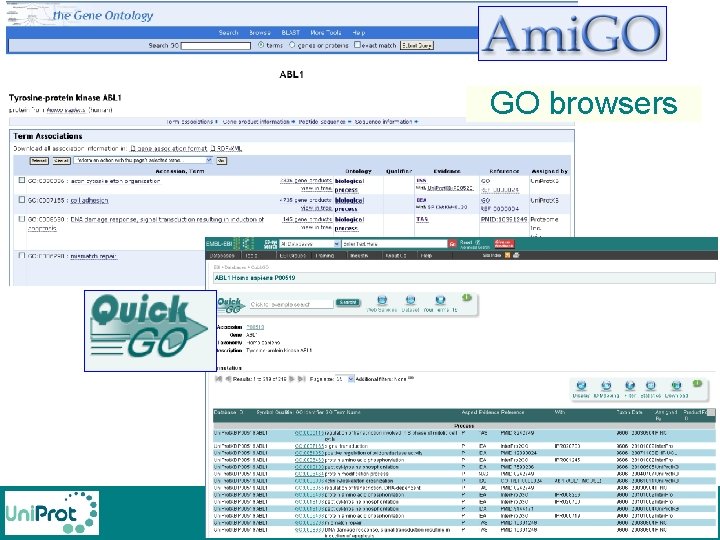Viewport: 720px width, 540px height.
Task: Click the green help balloon beside Your Terms
Action: pos(467,298)
